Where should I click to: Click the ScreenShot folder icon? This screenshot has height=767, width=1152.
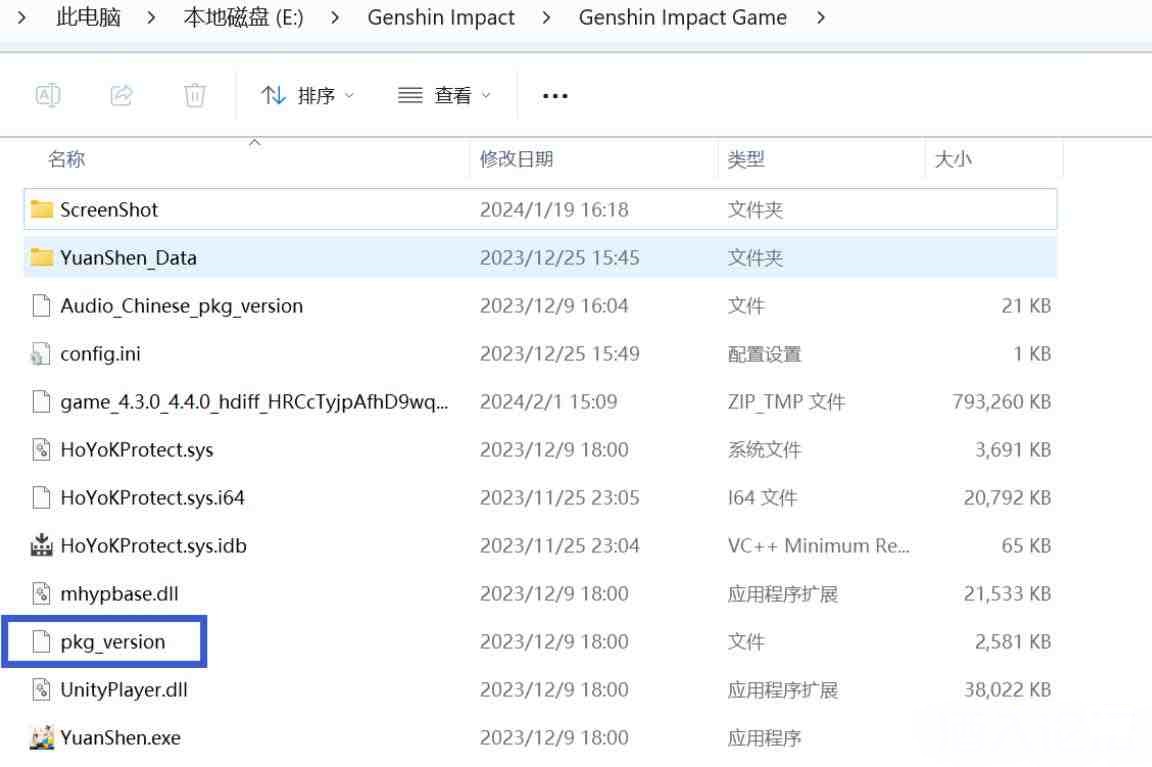[42, 209]
